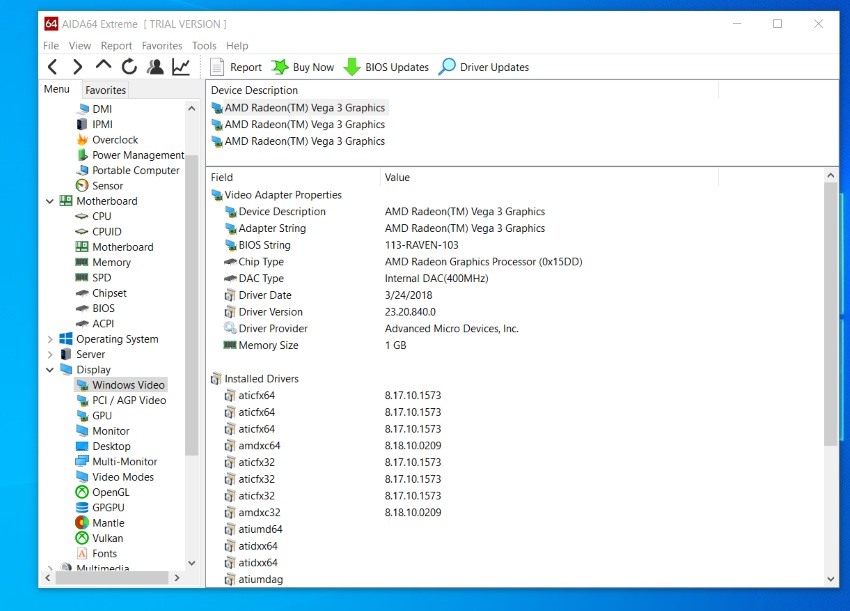Open the Tools menu
Image resolution: width=850 pixels, height=611 pixels.
pos(204,46)
